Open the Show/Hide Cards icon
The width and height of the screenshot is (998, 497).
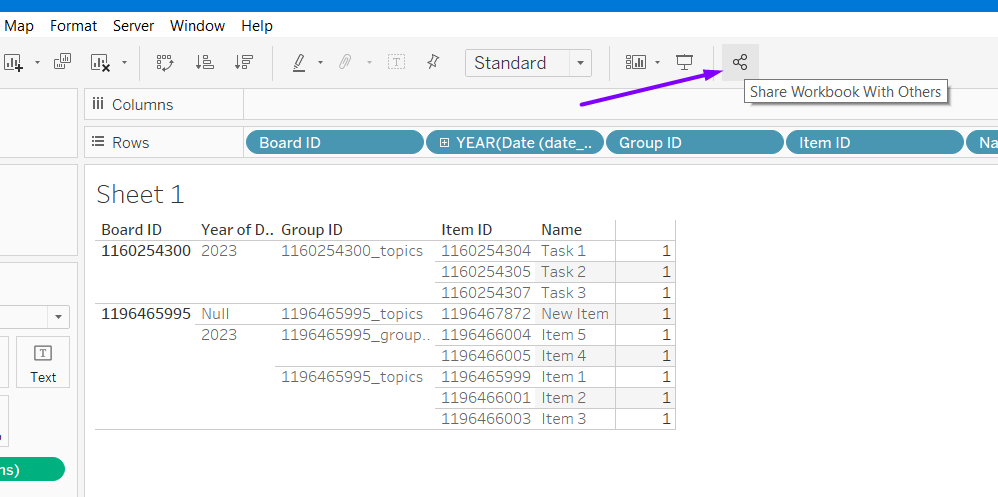coord(635,62)
